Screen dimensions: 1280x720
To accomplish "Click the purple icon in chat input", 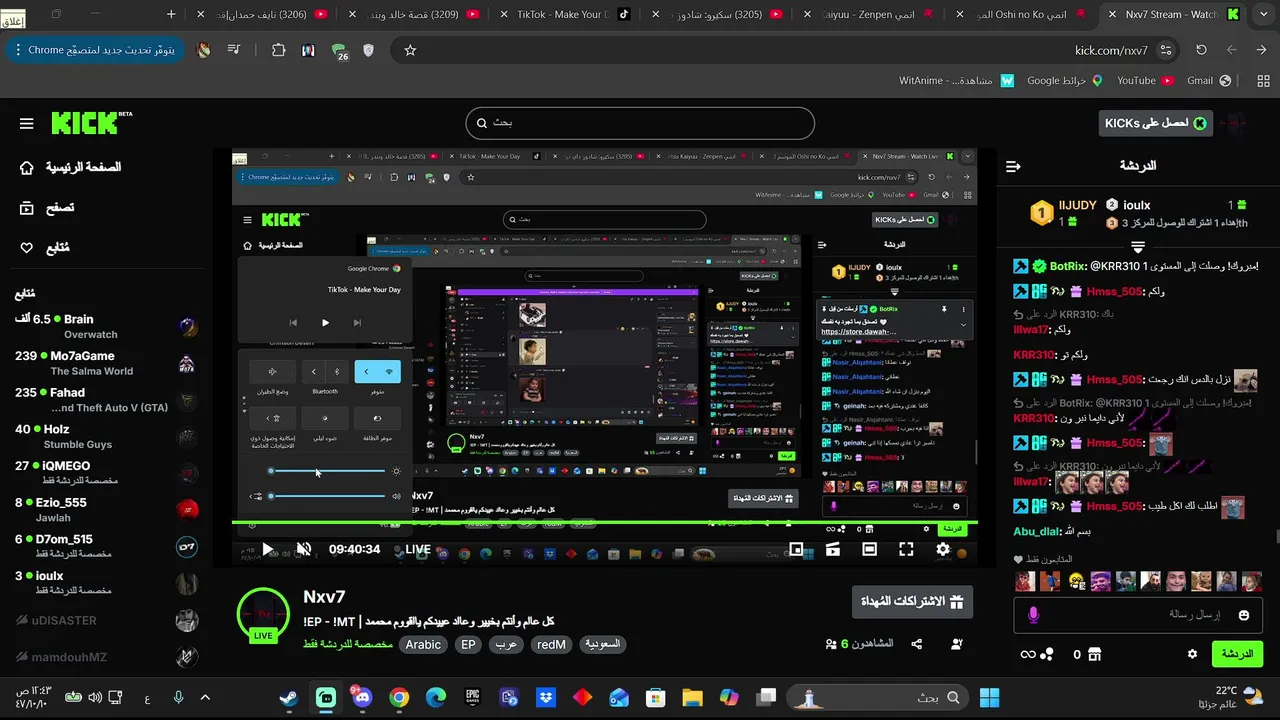I will pyautogui.click(x=1033, y=615).
